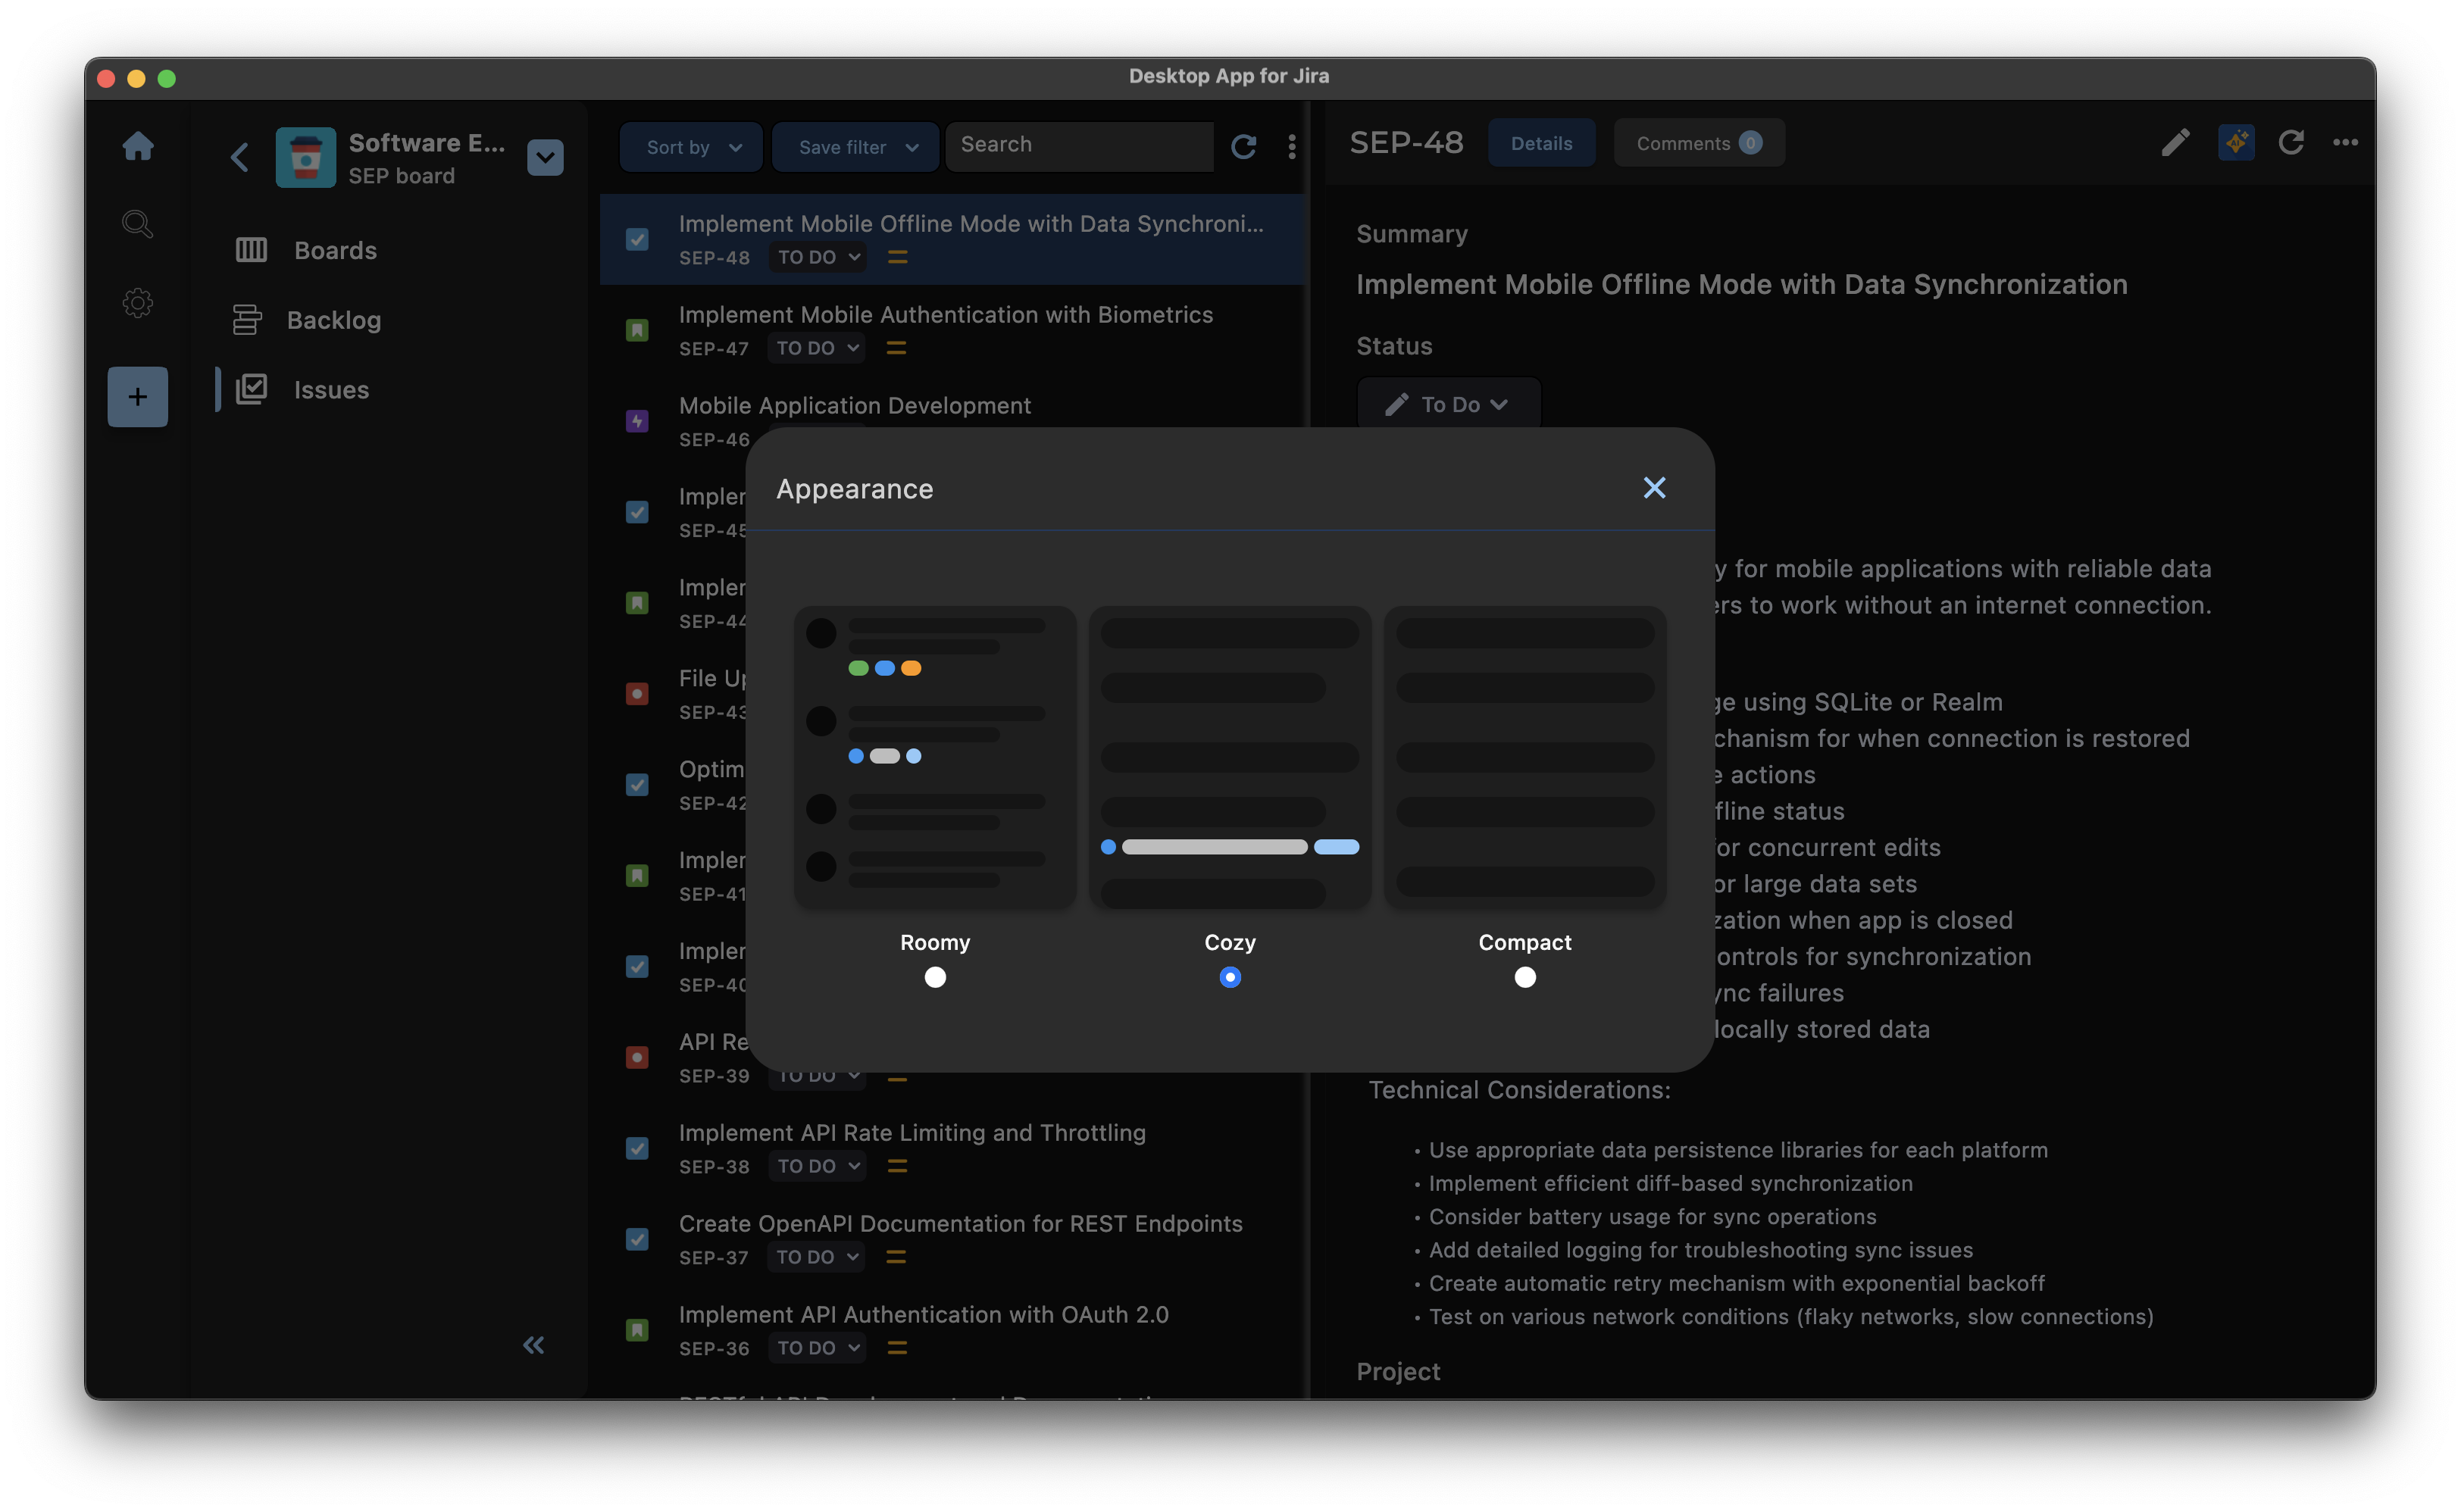Click the AI sparkle icon in the issue header
2461x1512 pixels.
point(2235,143)
